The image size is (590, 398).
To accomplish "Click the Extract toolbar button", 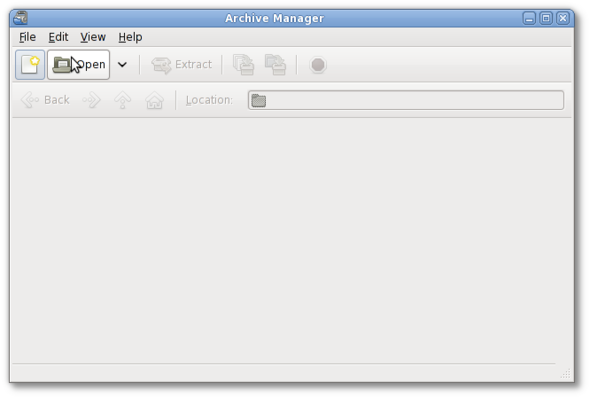I will (x=182, y=65).
